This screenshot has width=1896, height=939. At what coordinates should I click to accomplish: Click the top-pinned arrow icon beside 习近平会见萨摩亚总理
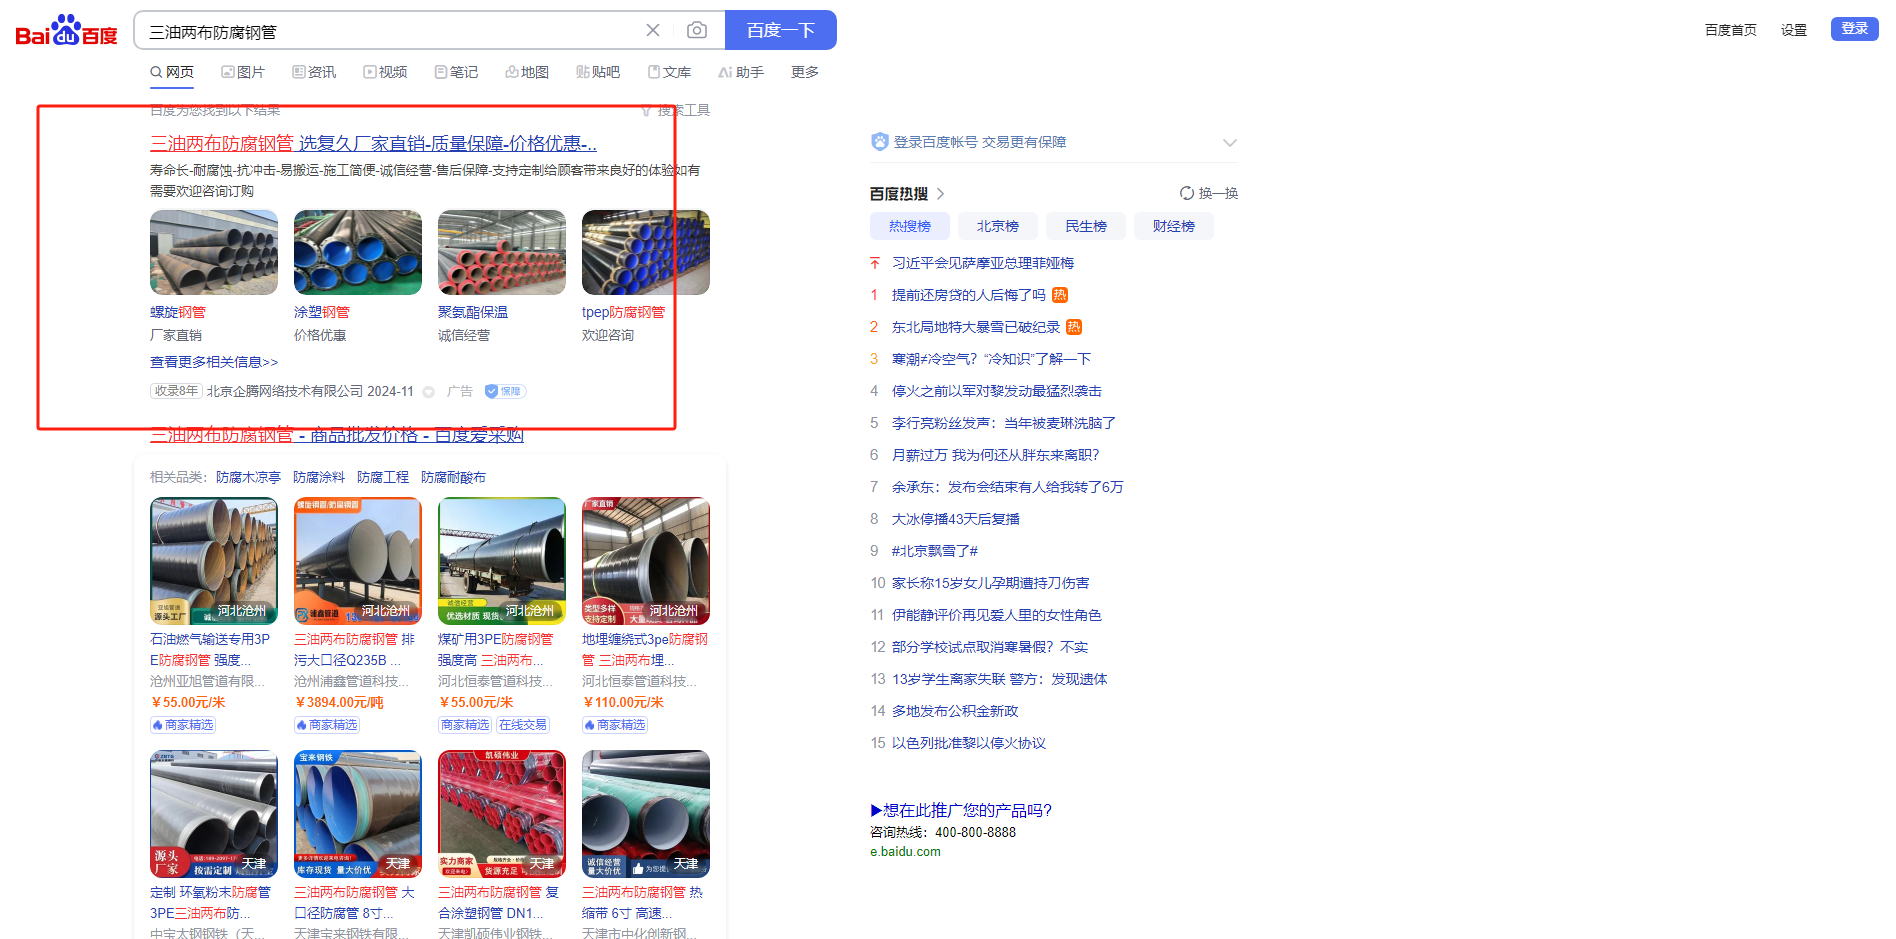[875, 263]
